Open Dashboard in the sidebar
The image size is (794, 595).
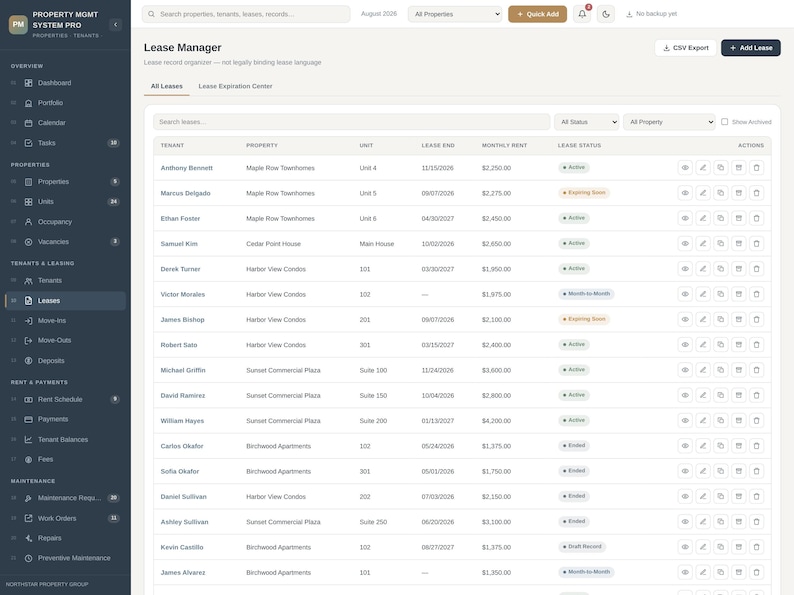(x=65, y=83)
